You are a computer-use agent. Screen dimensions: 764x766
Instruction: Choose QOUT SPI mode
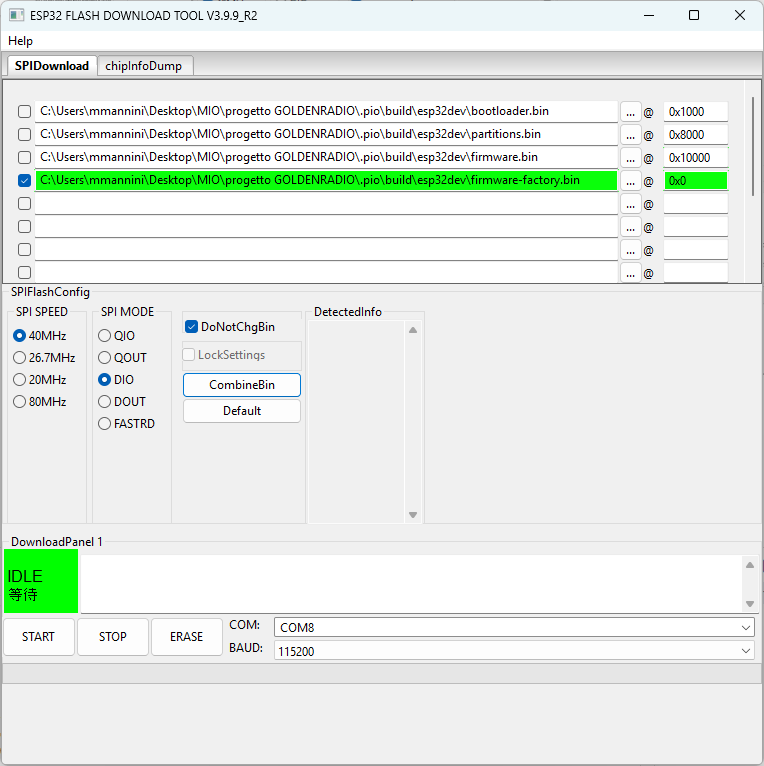click(x=122, y=358)
